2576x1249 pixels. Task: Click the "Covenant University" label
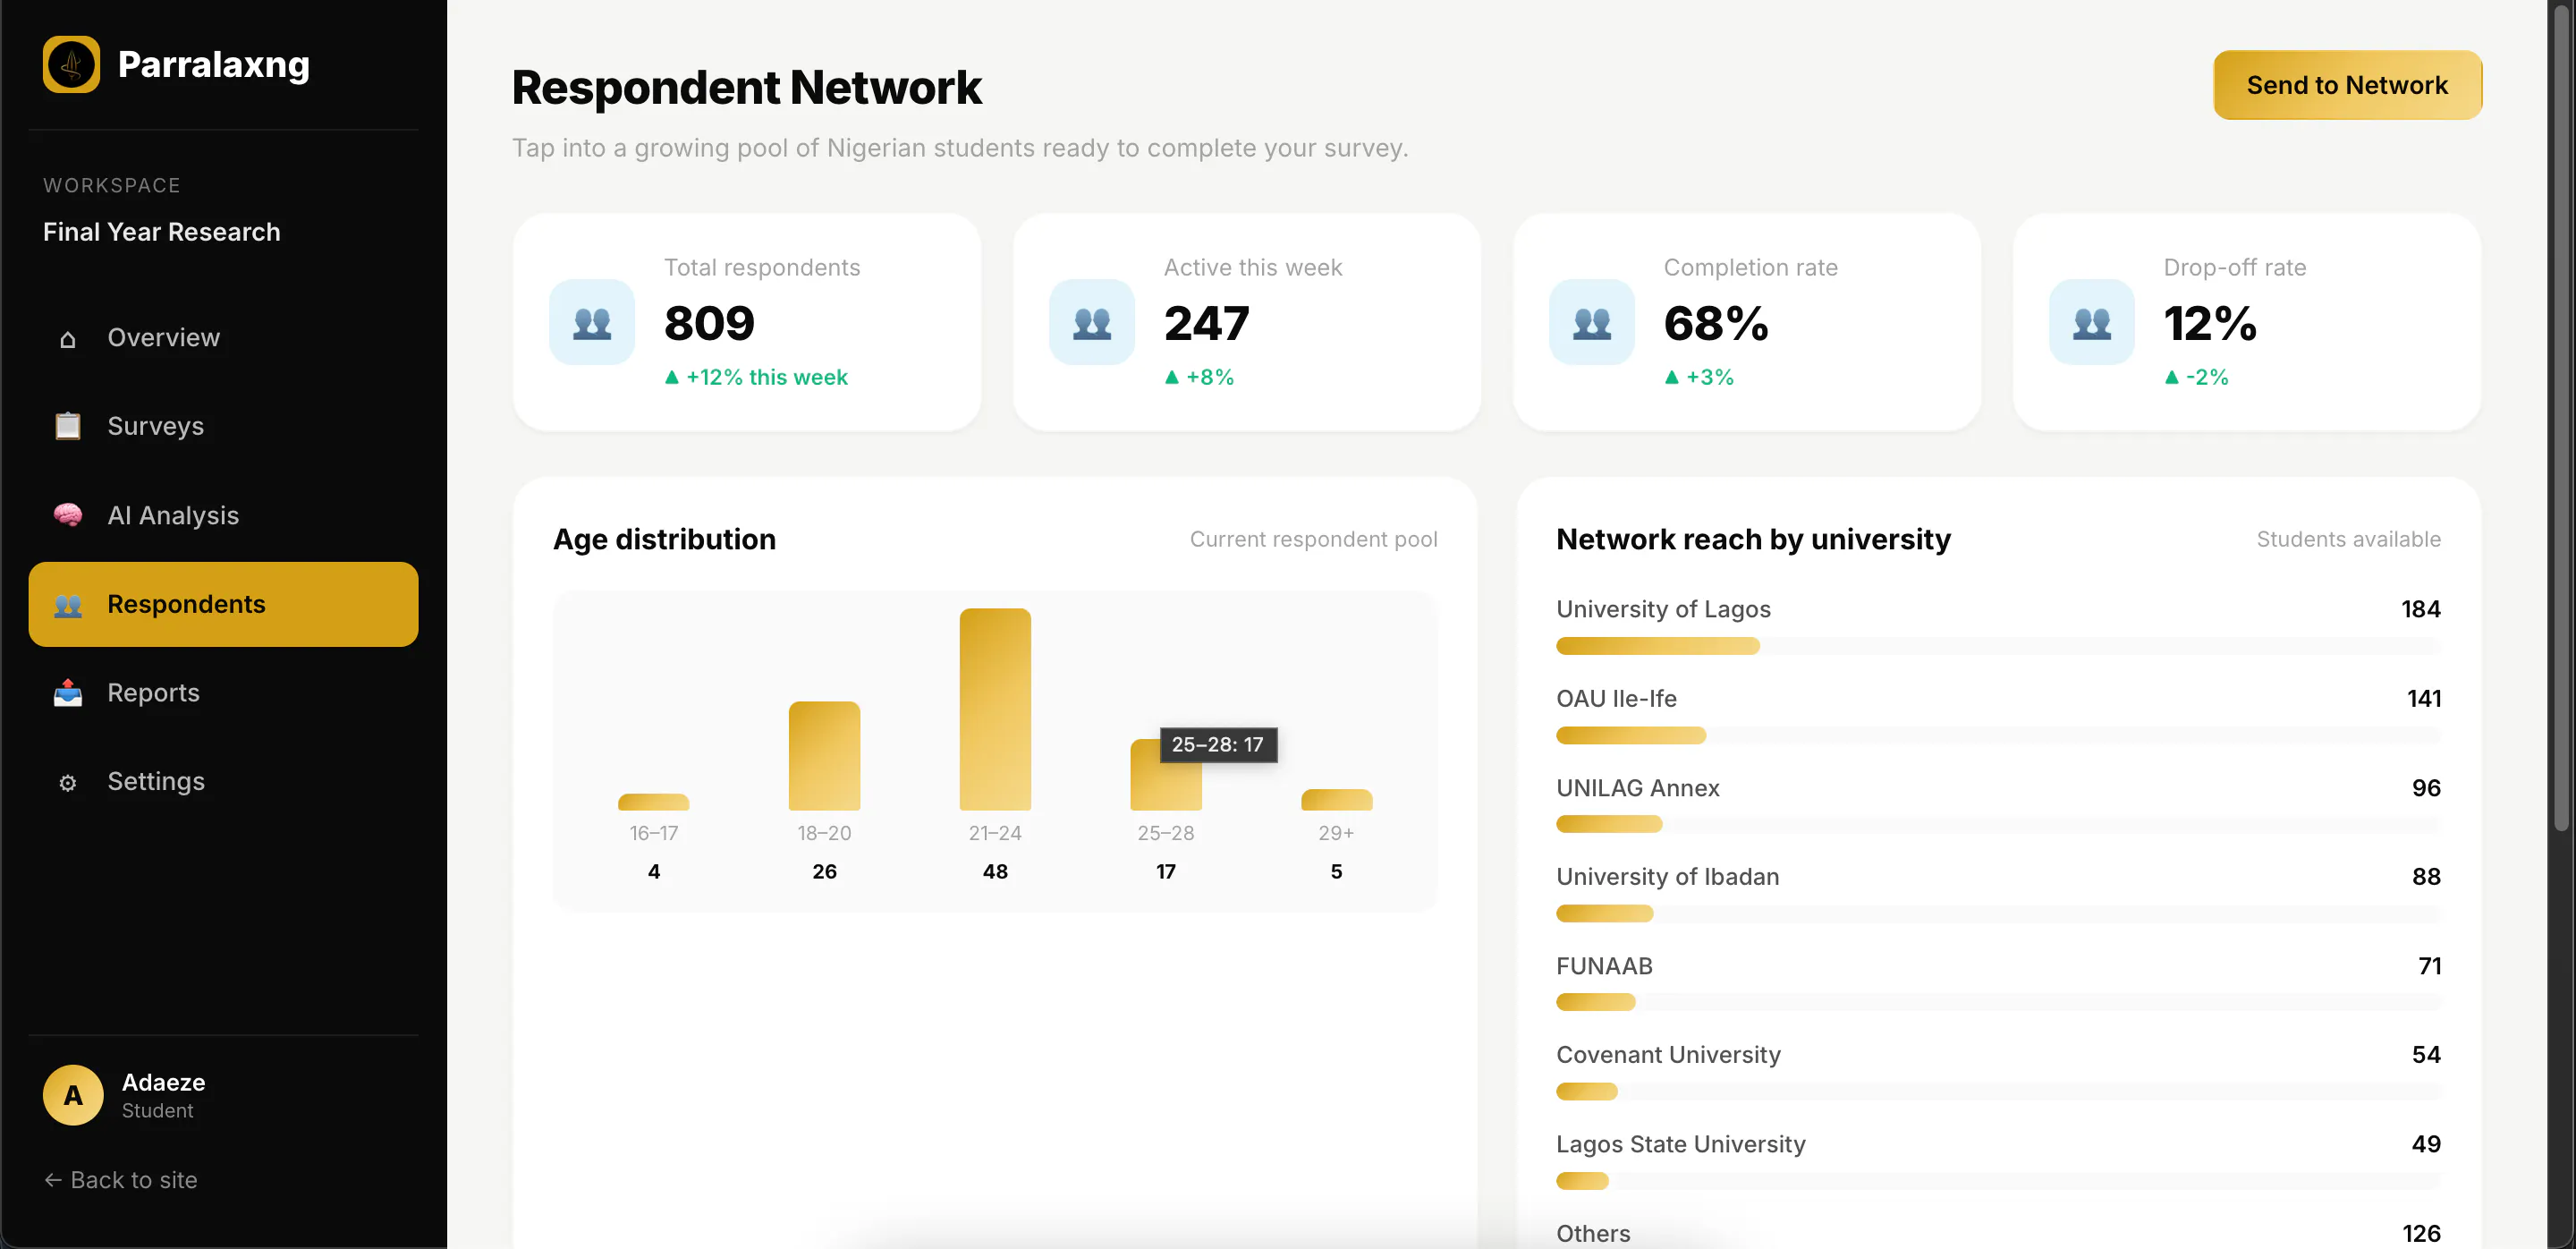(1668, 1055)
